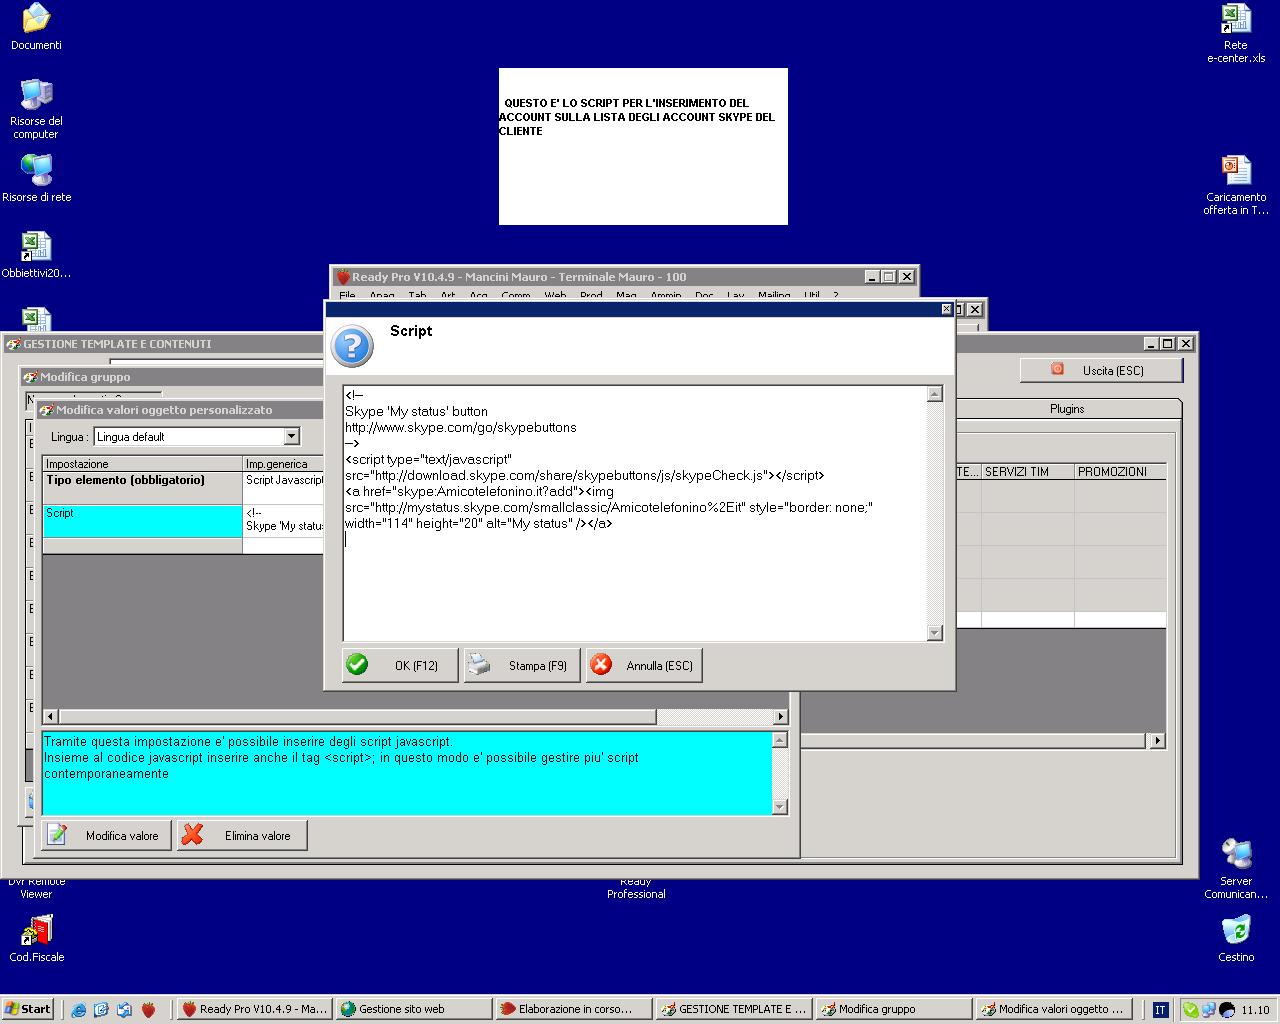Maximize the Ready Pro main window
The width and height of the screenshot is (1280, 1024).
pyautogui.click(x=888, y=277)
